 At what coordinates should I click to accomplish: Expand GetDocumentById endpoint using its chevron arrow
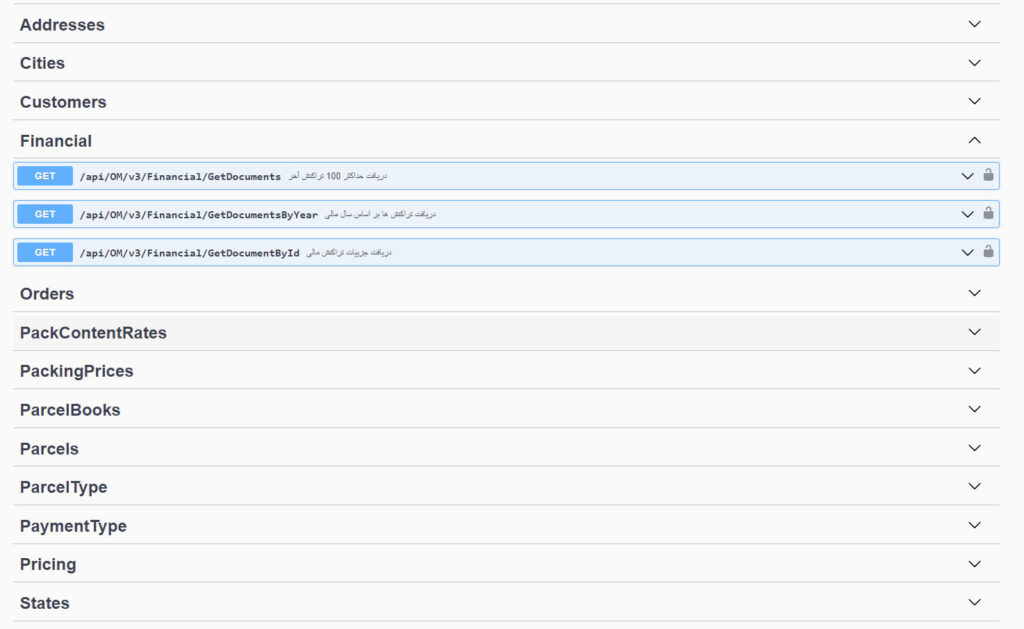[967, 252]
